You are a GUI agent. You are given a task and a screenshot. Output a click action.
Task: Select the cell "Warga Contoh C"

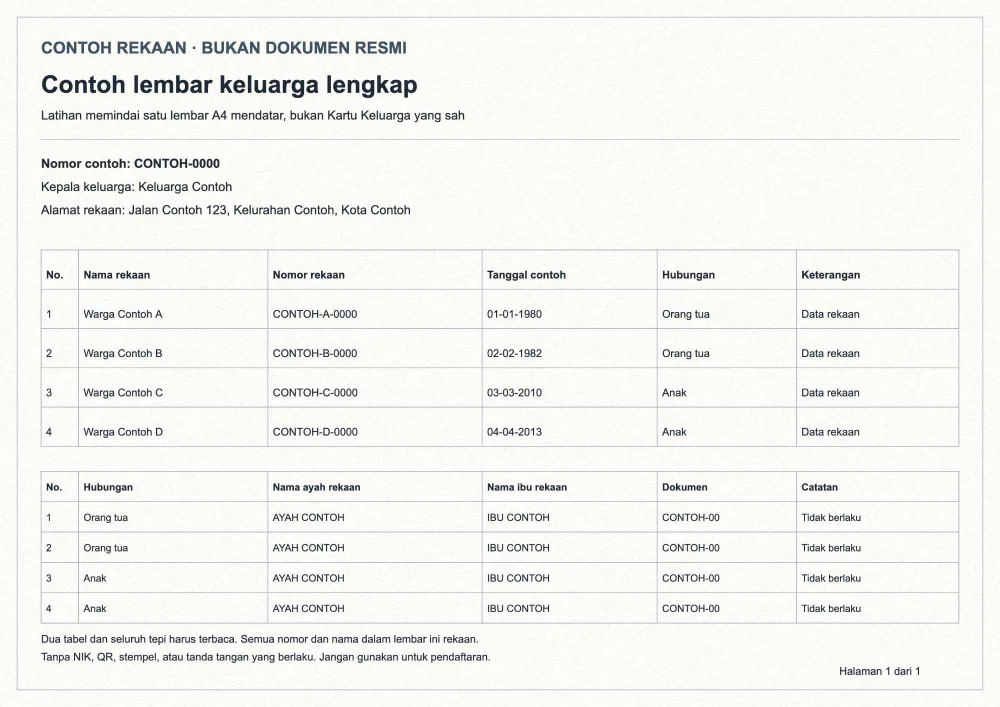(123, 393)
